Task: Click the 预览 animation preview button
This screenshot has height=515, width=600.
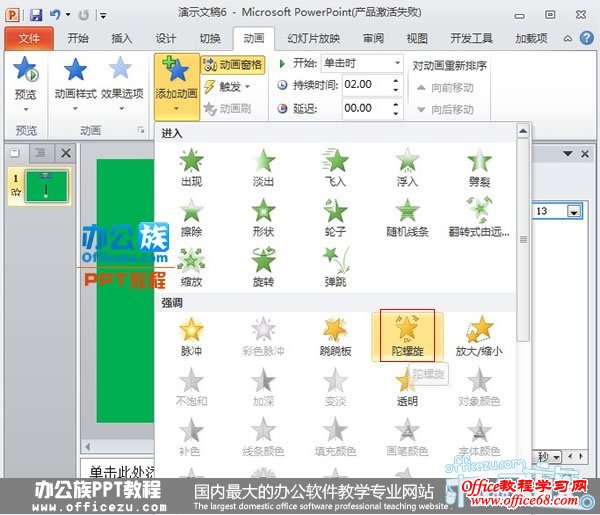Action: point(25,80)
